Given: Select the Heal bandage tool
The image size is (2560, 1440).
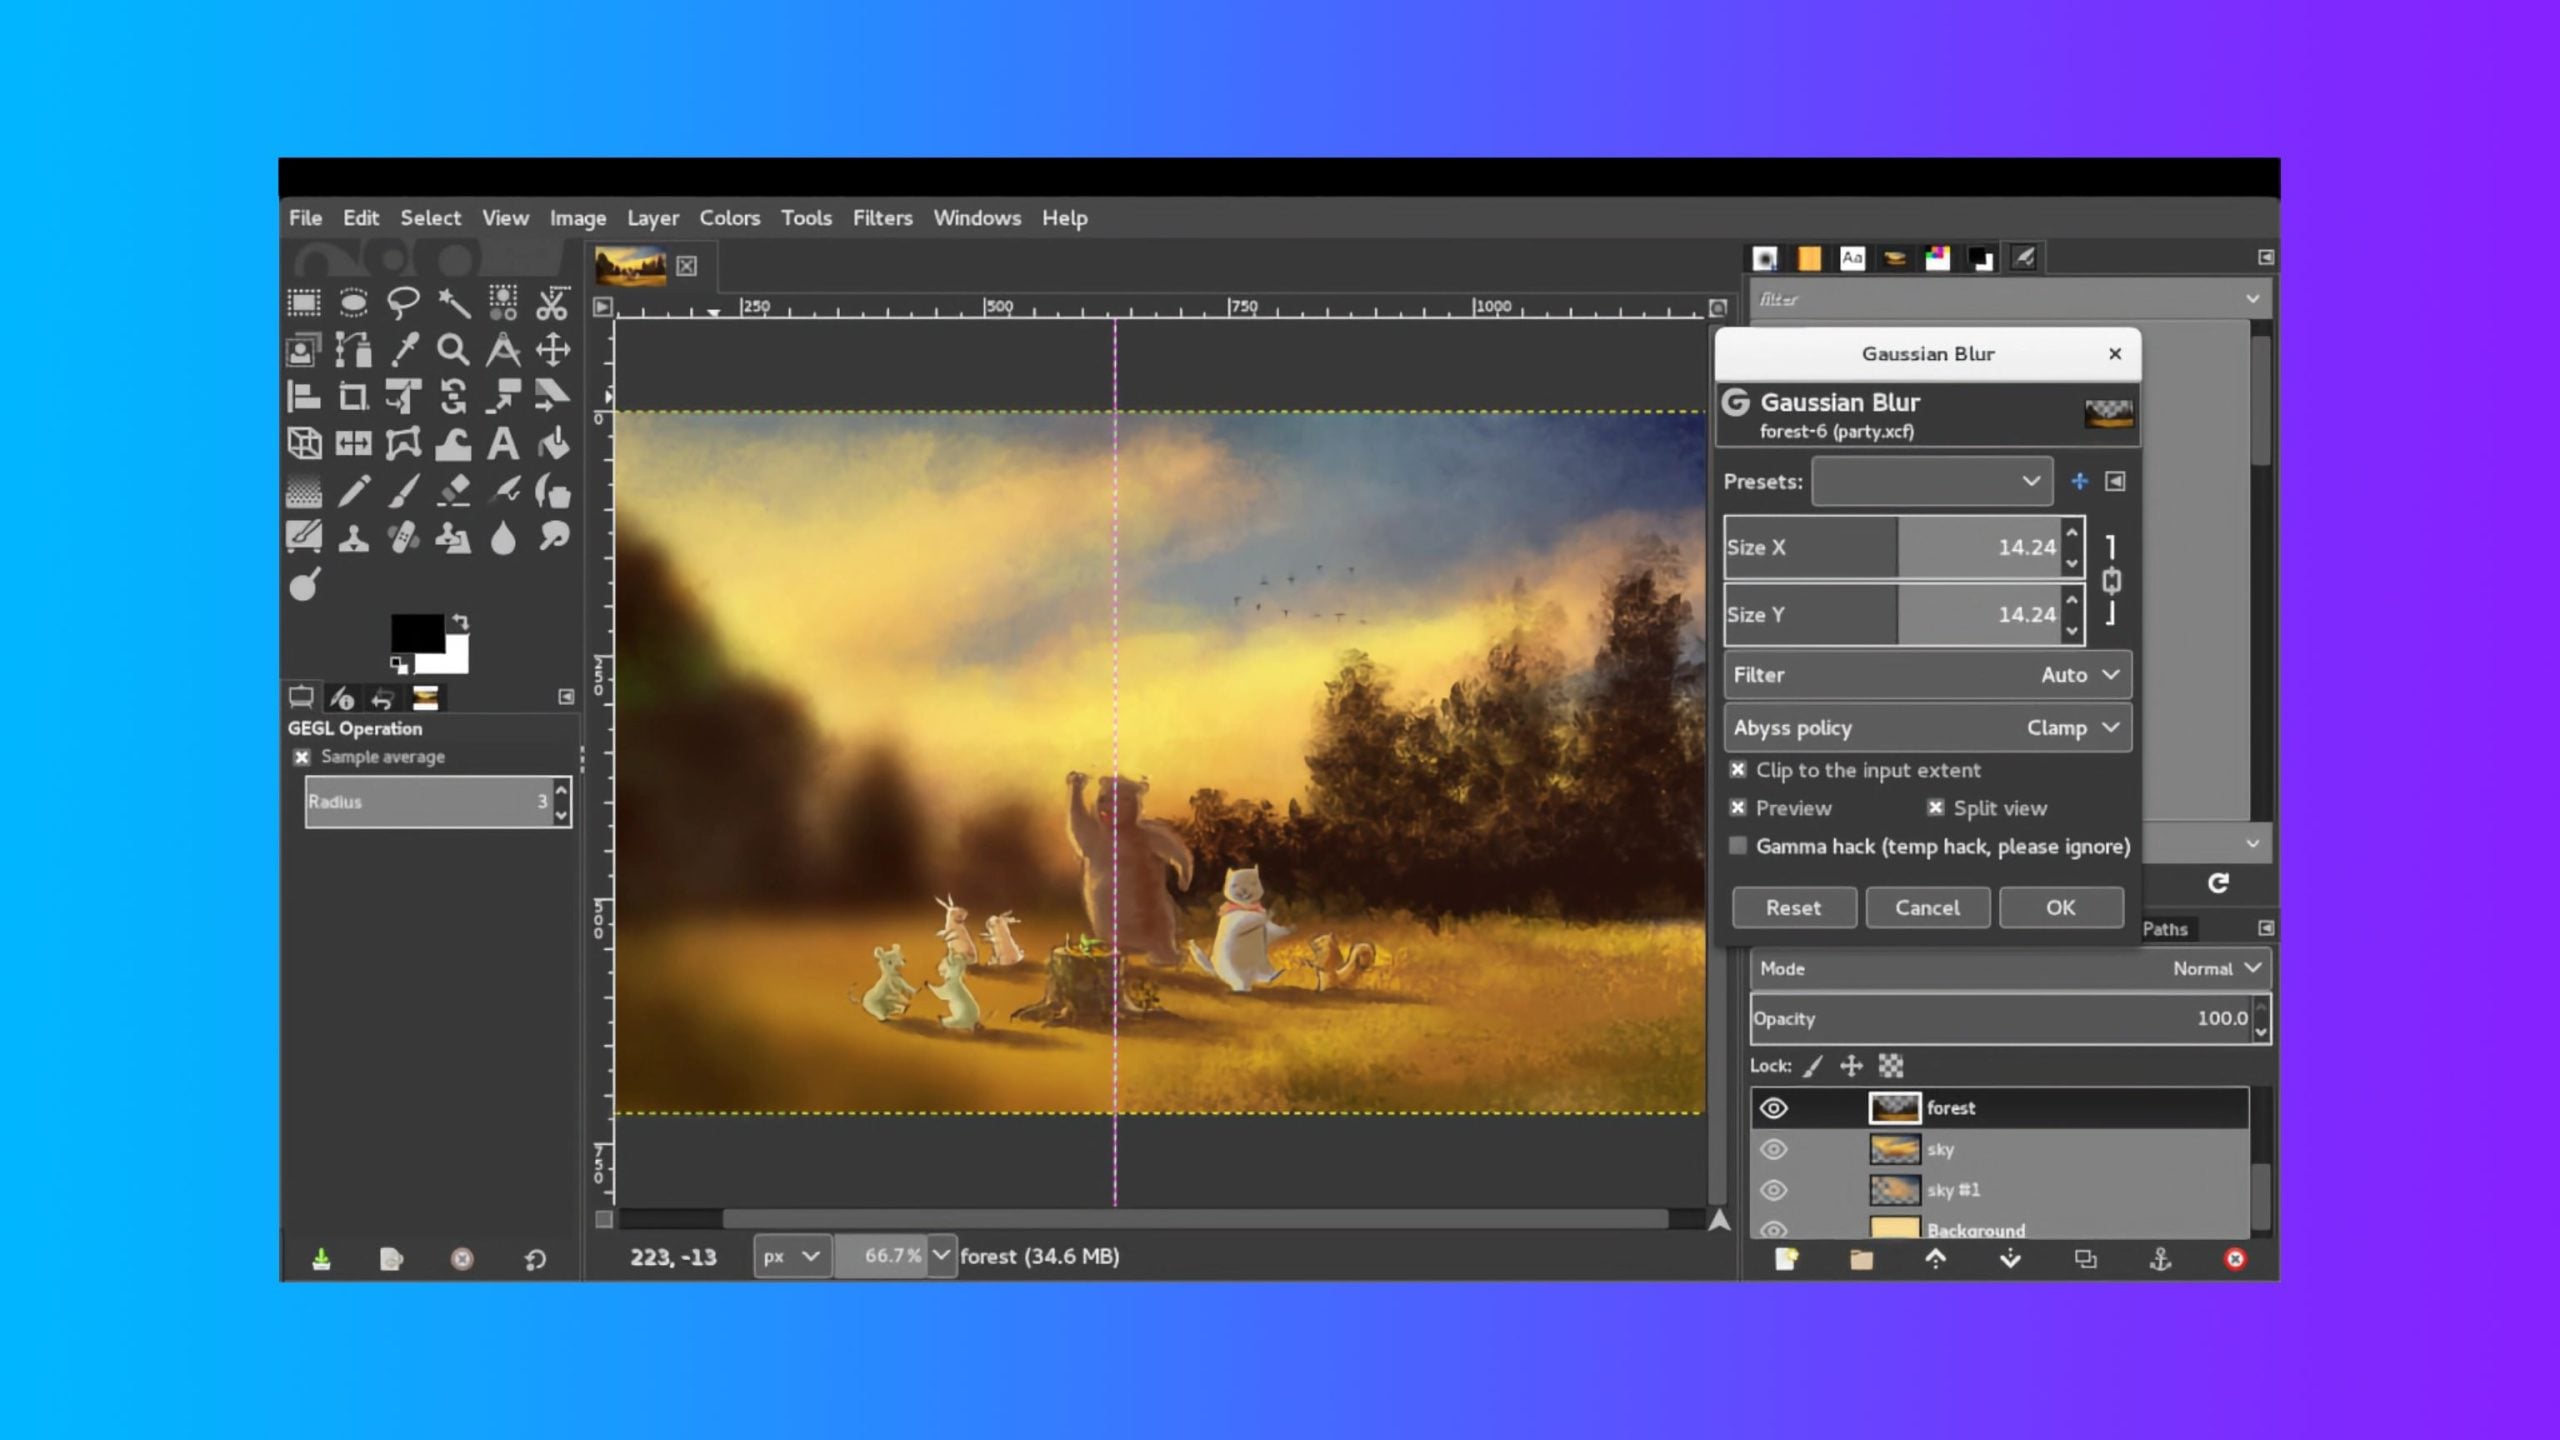Looking at the screenshot, I should tap(403, 538).
